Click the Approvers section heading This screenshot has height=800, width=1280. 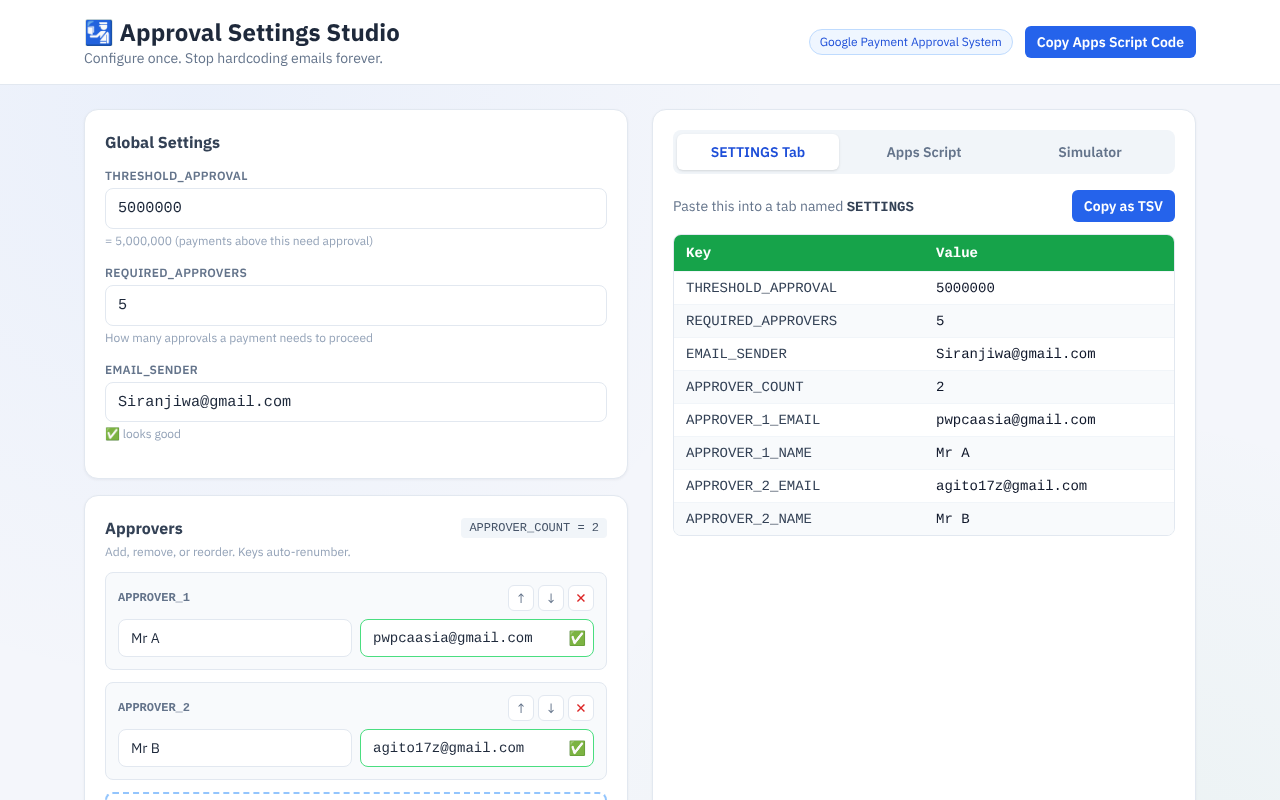point(144,529)
